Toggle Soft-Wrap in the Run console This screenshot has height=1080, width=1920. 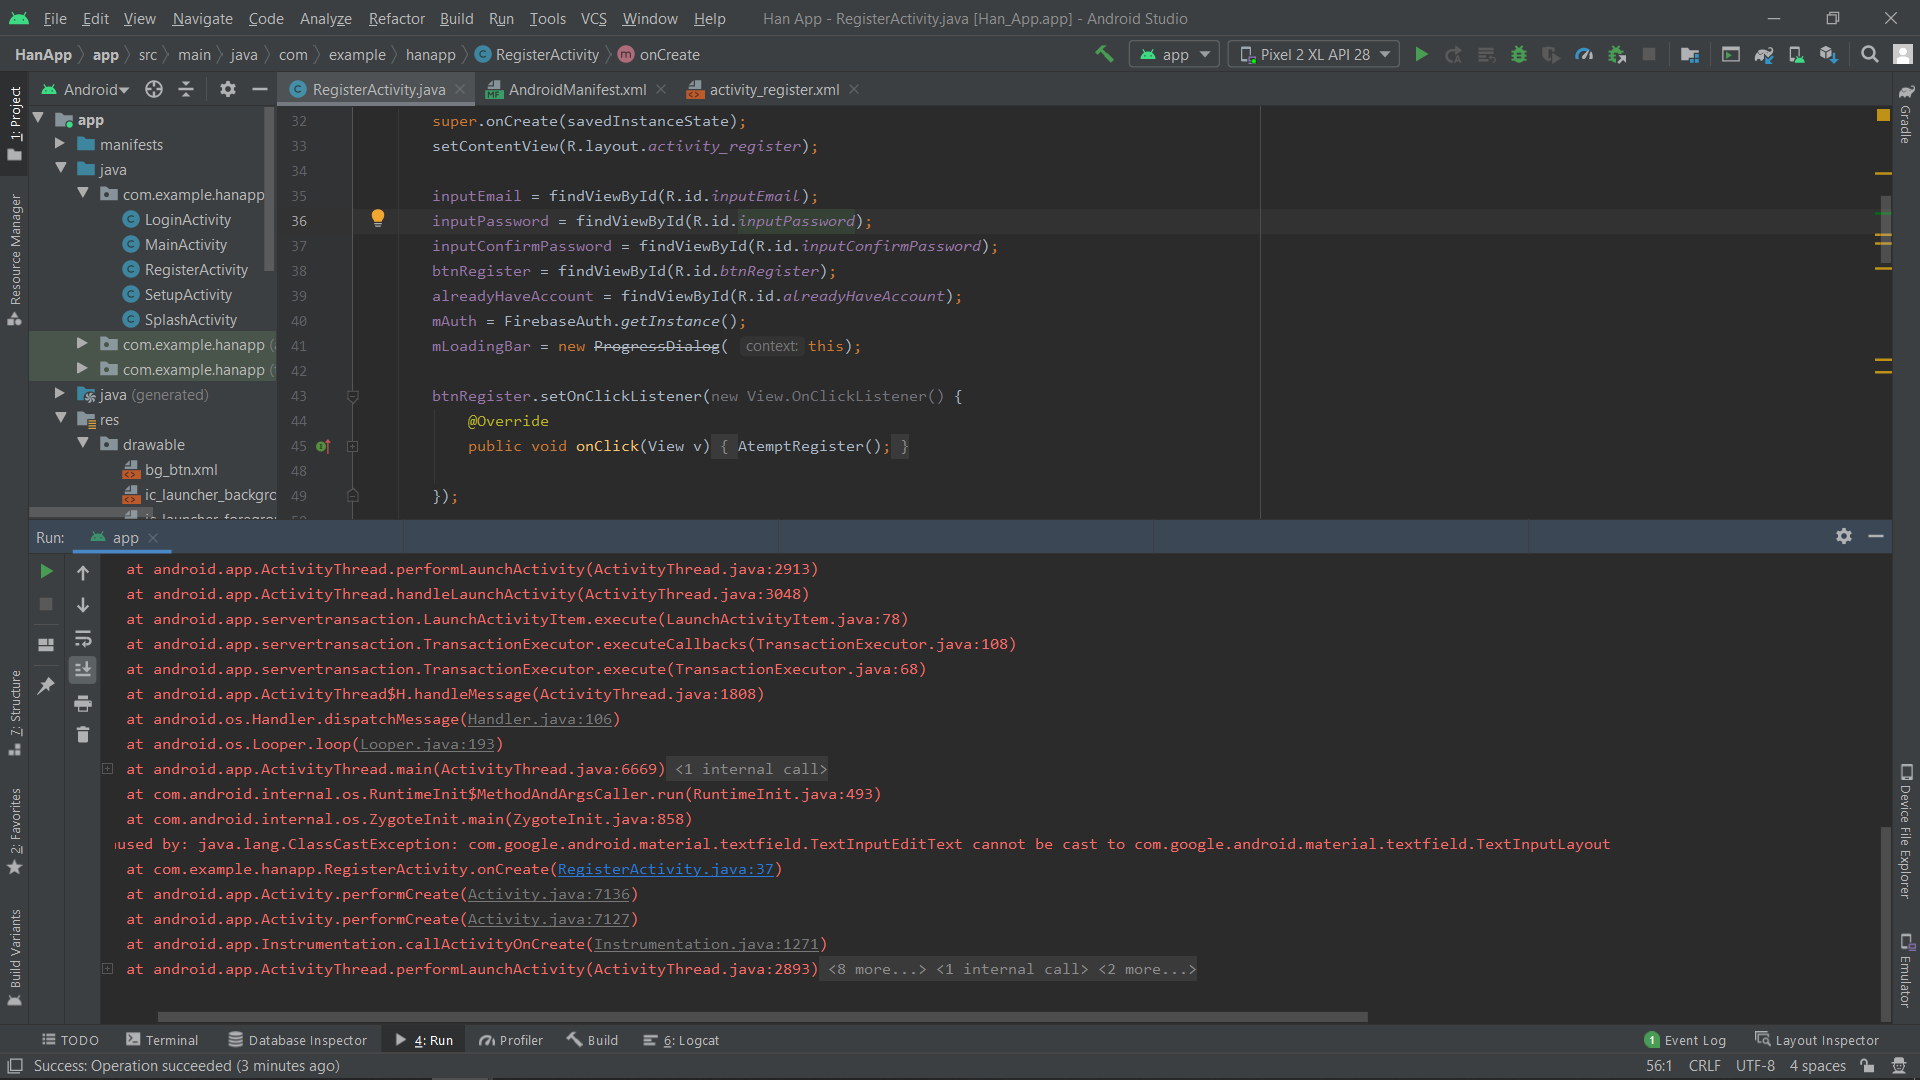(x=83, y=638)
